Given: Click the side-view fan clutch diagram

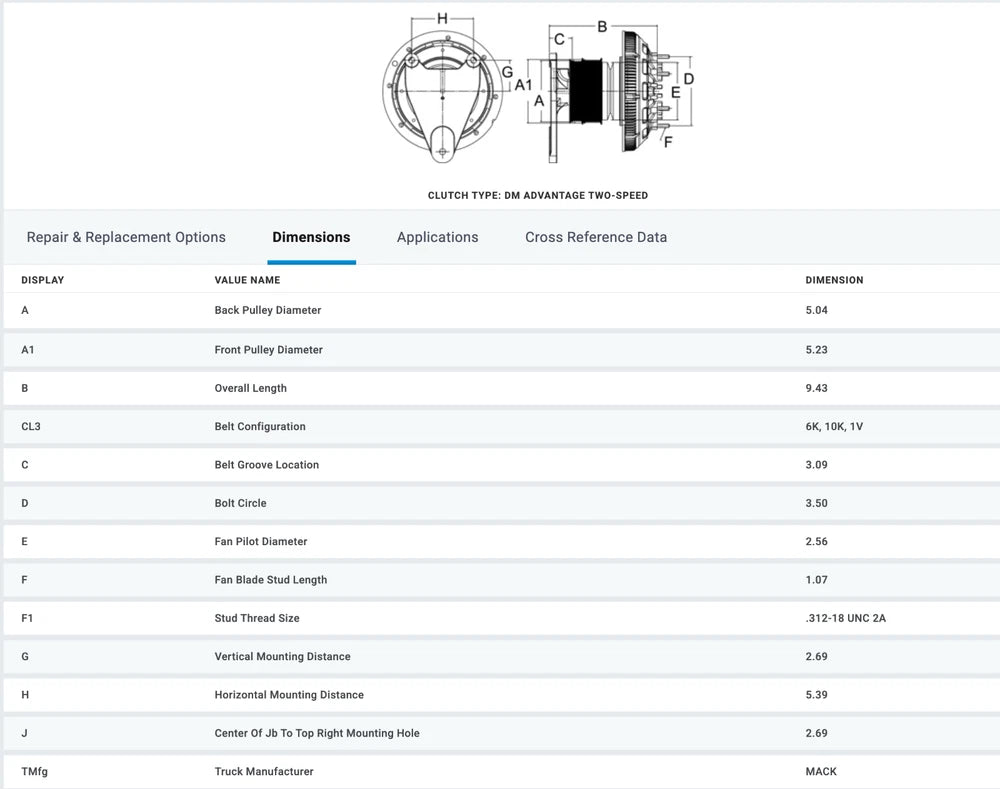Looking at the screenshot, I should (x=610, y=95).
